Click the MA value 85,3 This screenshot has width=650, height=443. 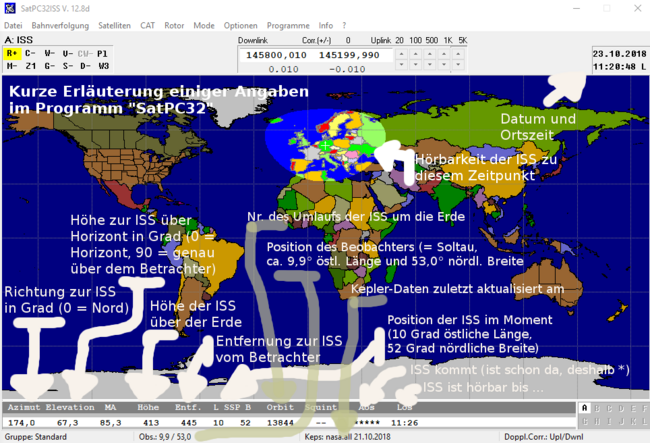pos(111,423)
